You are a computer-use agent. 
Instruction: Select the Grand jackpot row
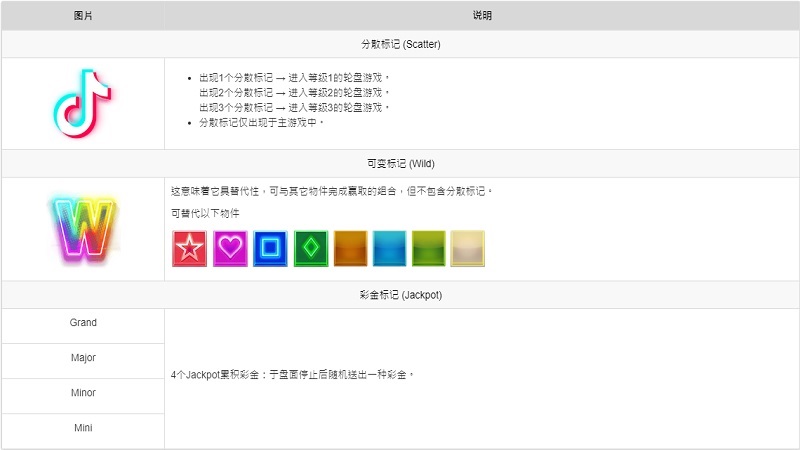coord(83,326)
